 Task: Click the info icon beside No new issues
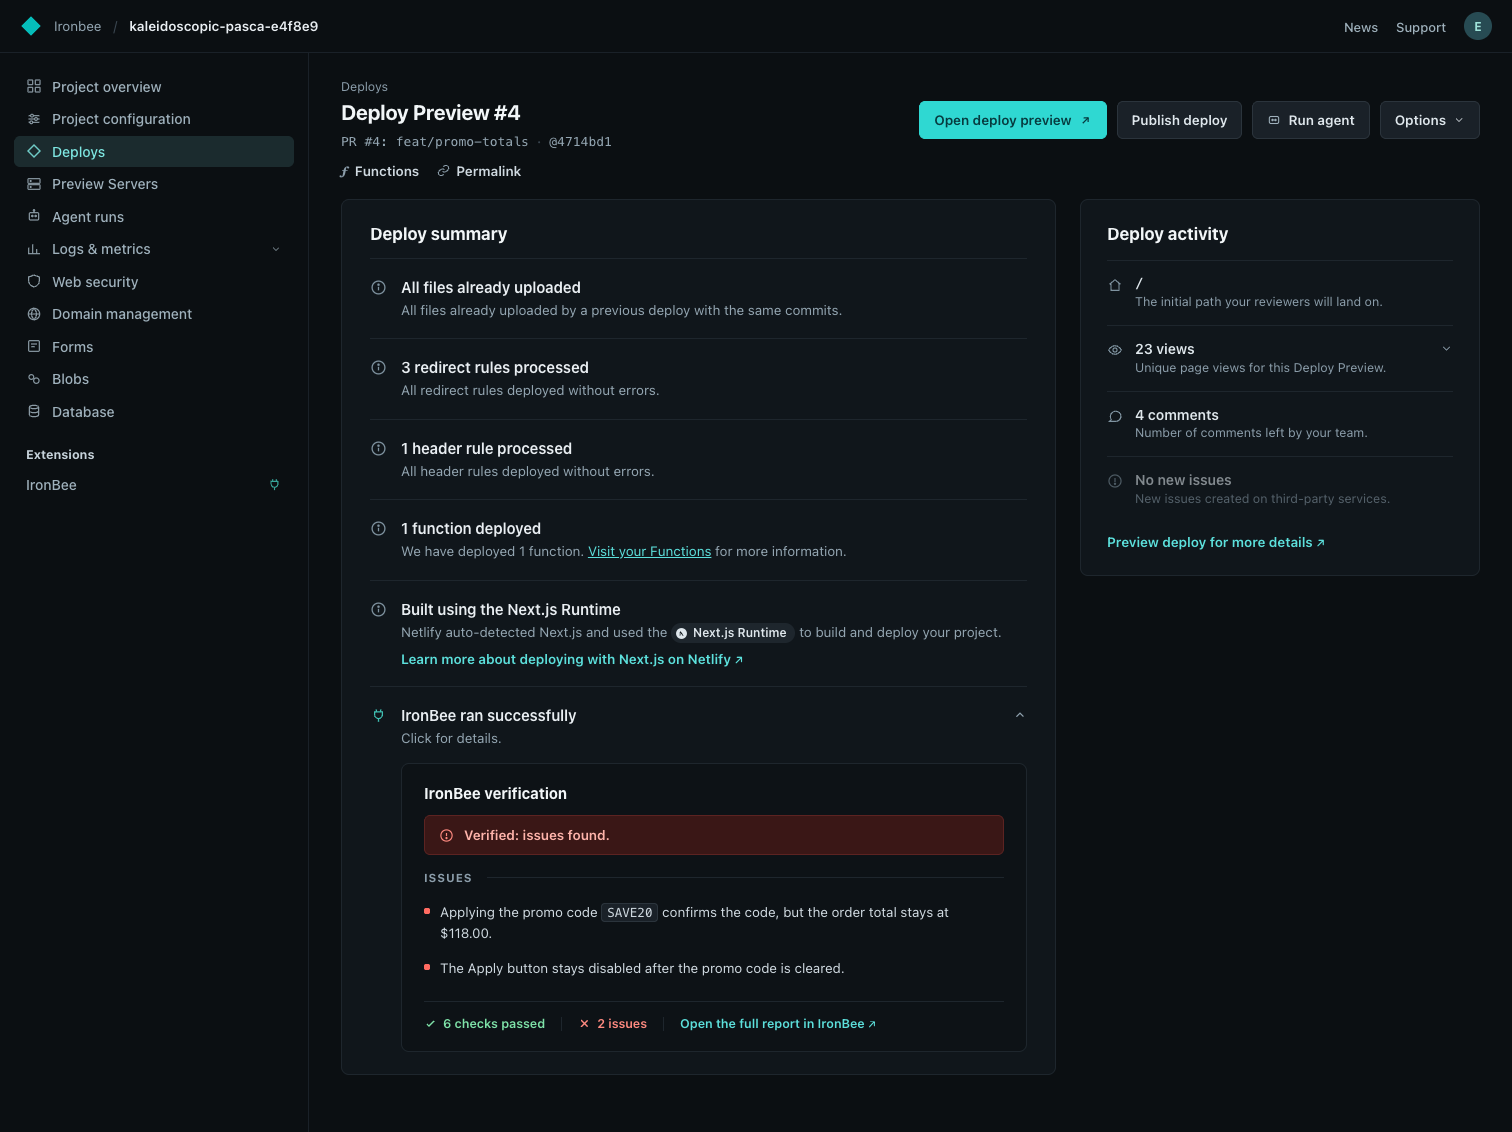point(1115,481)
